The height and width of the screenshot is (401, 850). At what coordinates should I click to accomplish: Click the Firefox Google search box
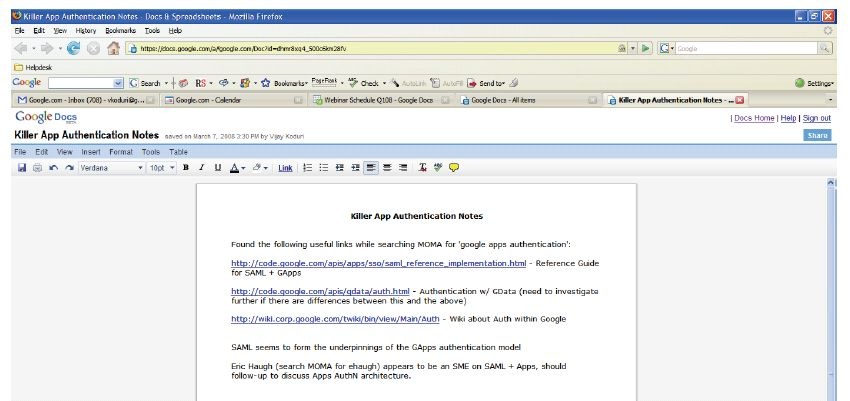(x=746, y=49)
